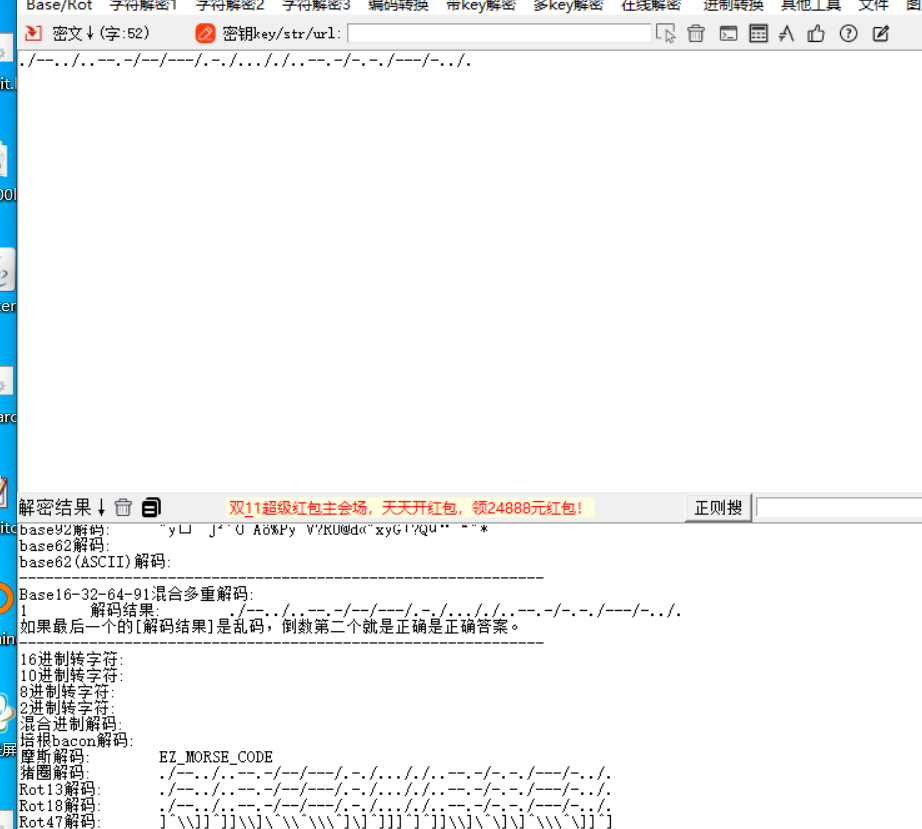Click the 正则搜 button
The height and width of the screenshot is (829, 922).
click(x=717, y=507)
